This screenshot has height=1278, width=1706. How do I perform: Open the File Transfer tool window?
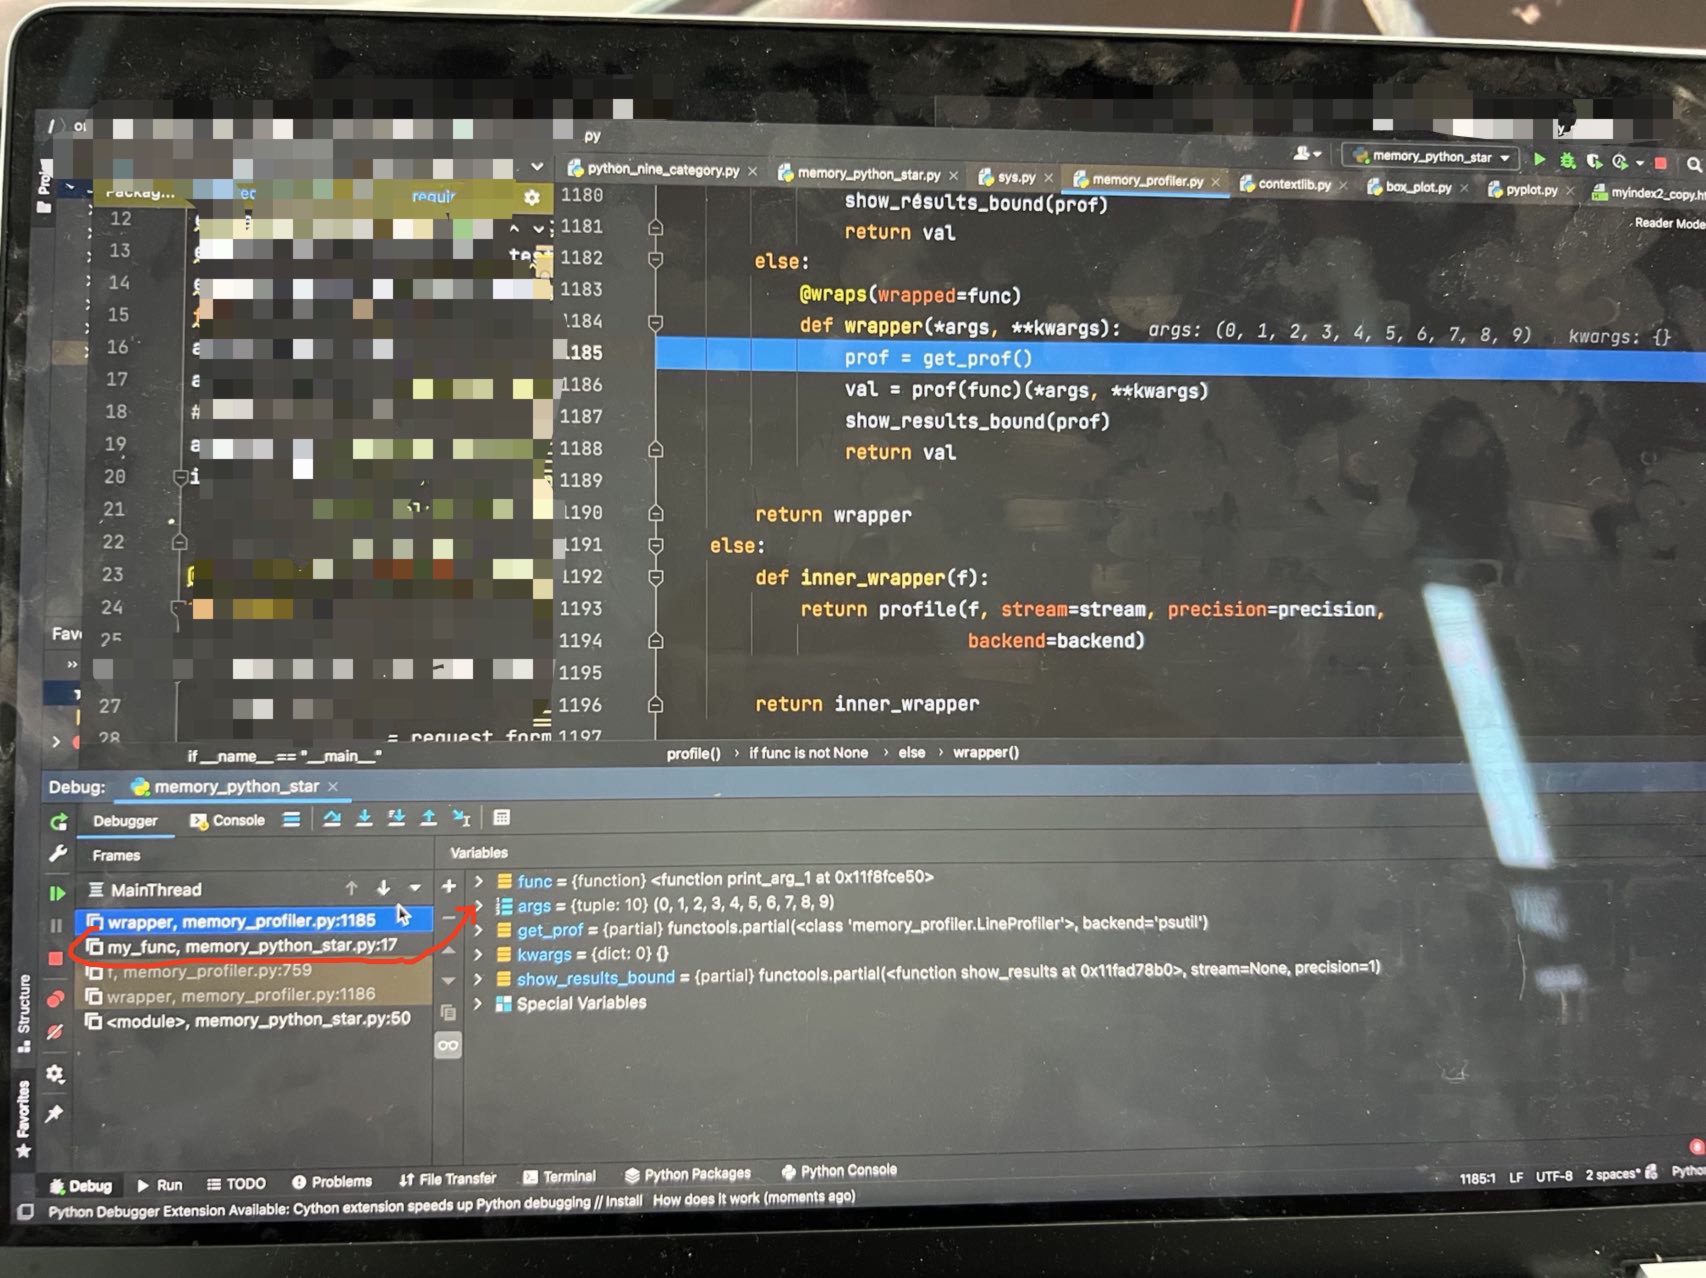click(446, 1180)
